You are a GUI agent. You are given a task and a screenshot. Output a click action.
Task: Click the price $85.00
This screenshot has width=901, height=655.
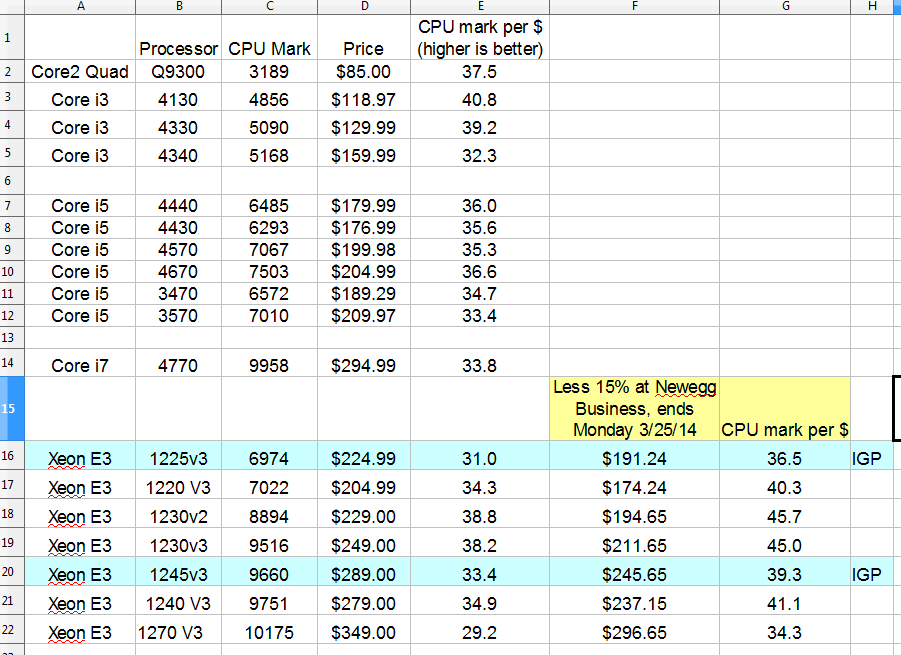[364, 72]
